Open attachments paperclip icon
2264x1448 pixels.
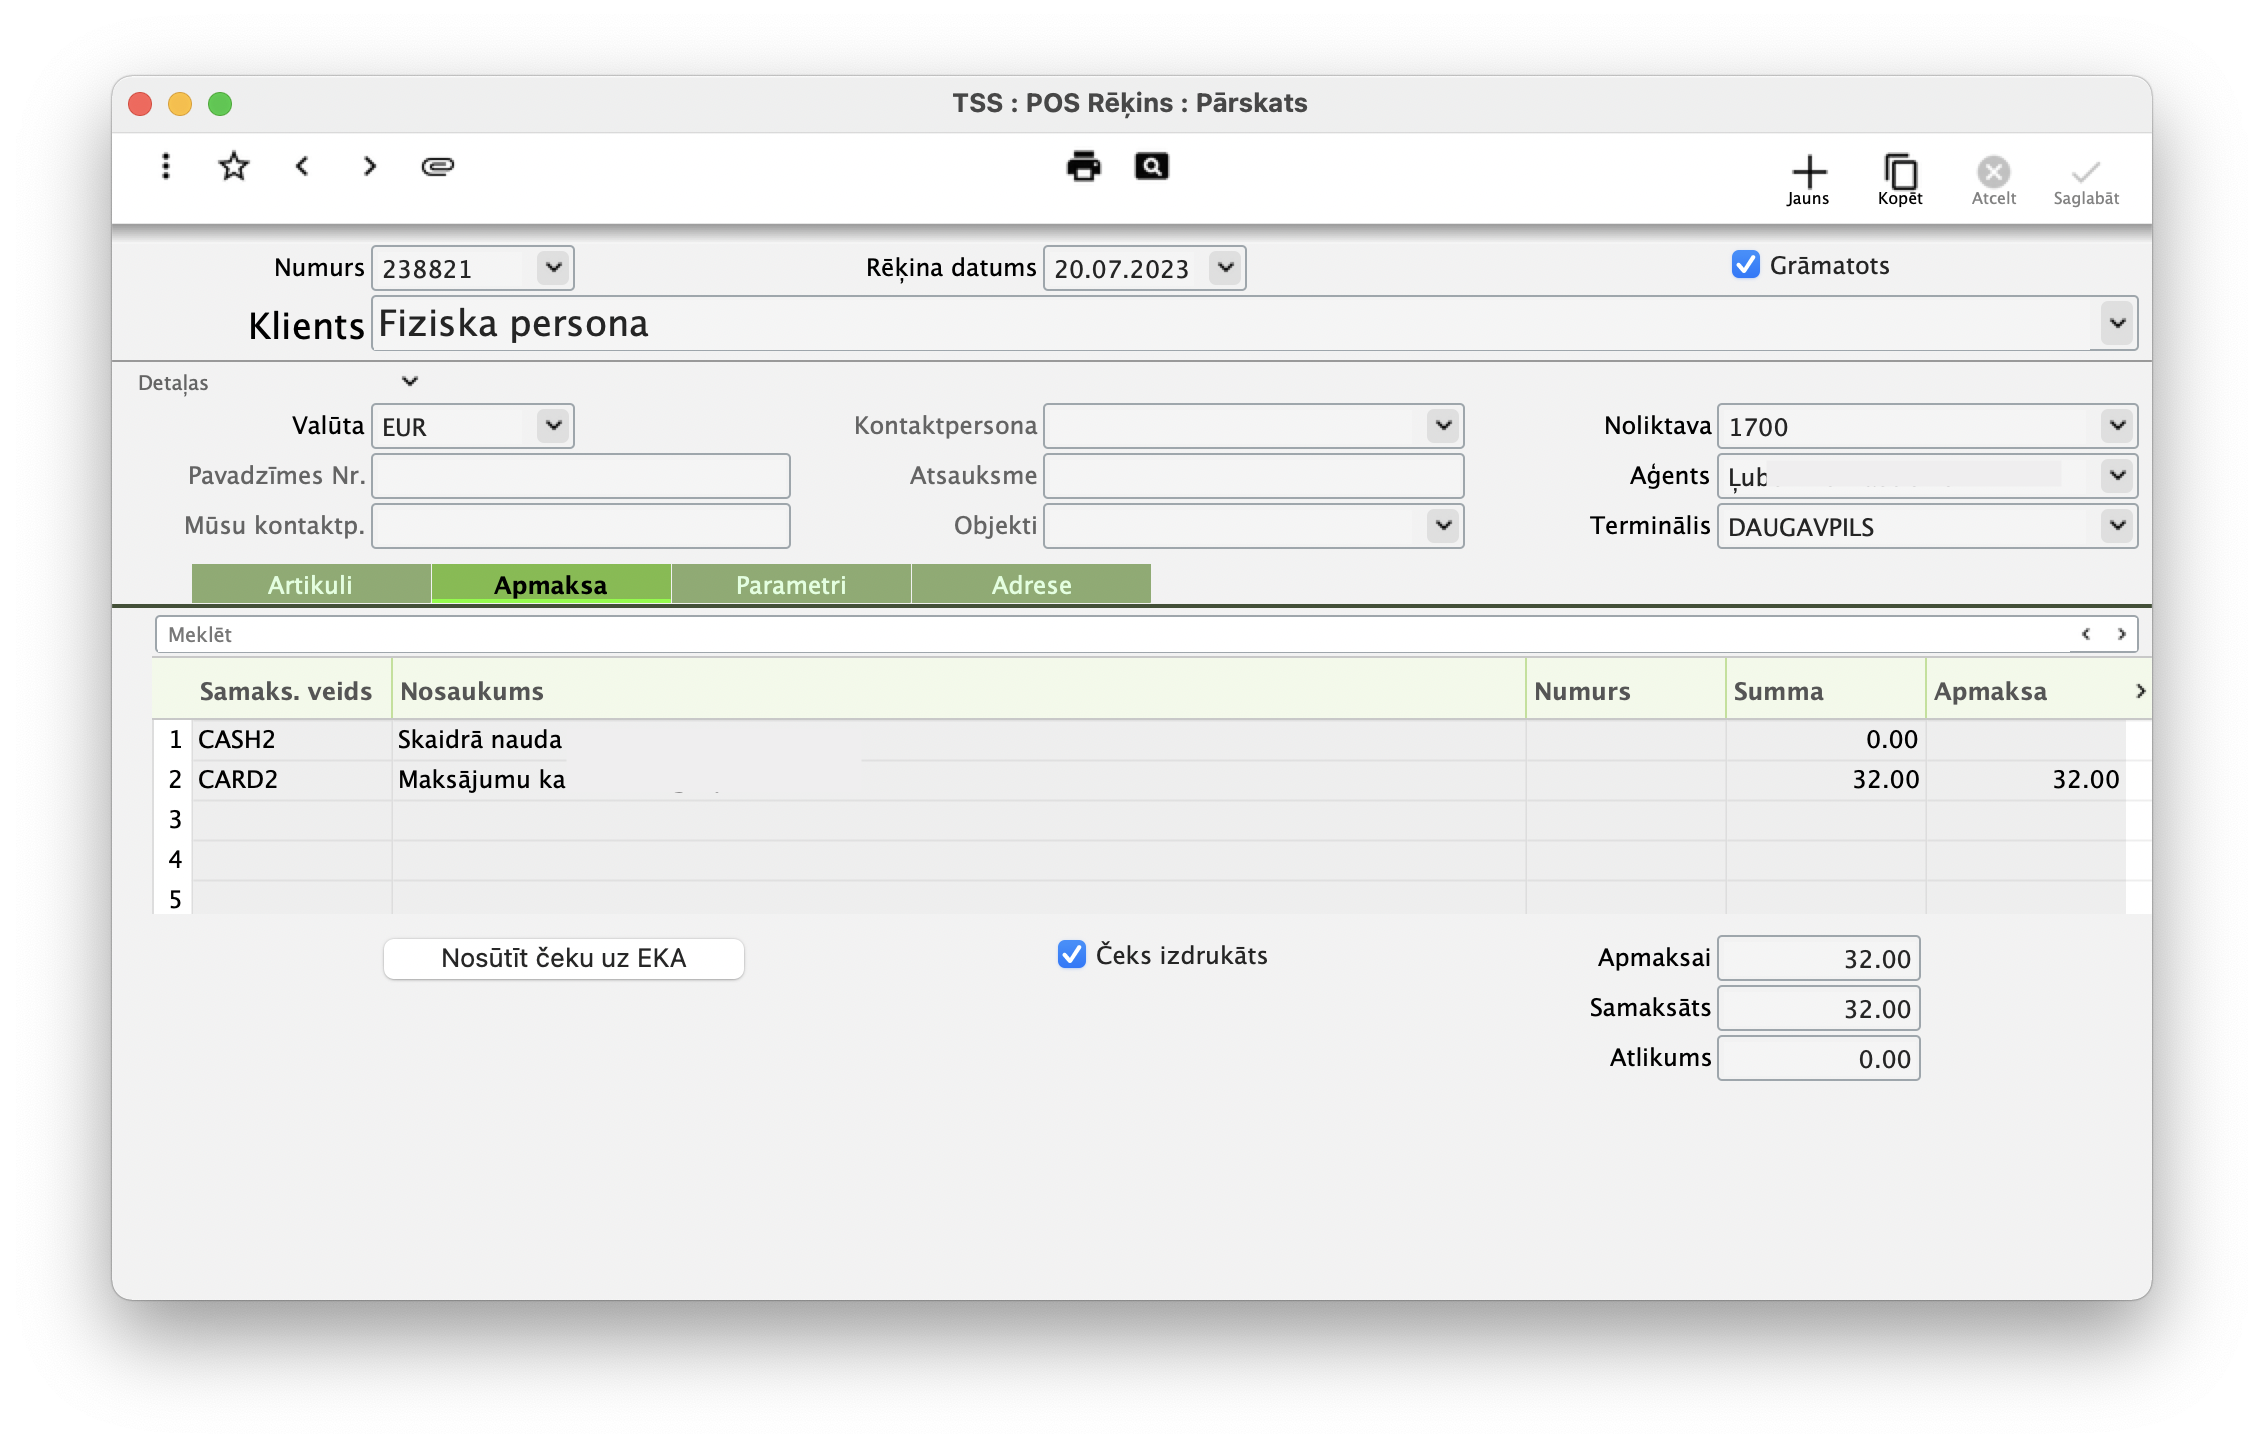(x=438, y=166)
